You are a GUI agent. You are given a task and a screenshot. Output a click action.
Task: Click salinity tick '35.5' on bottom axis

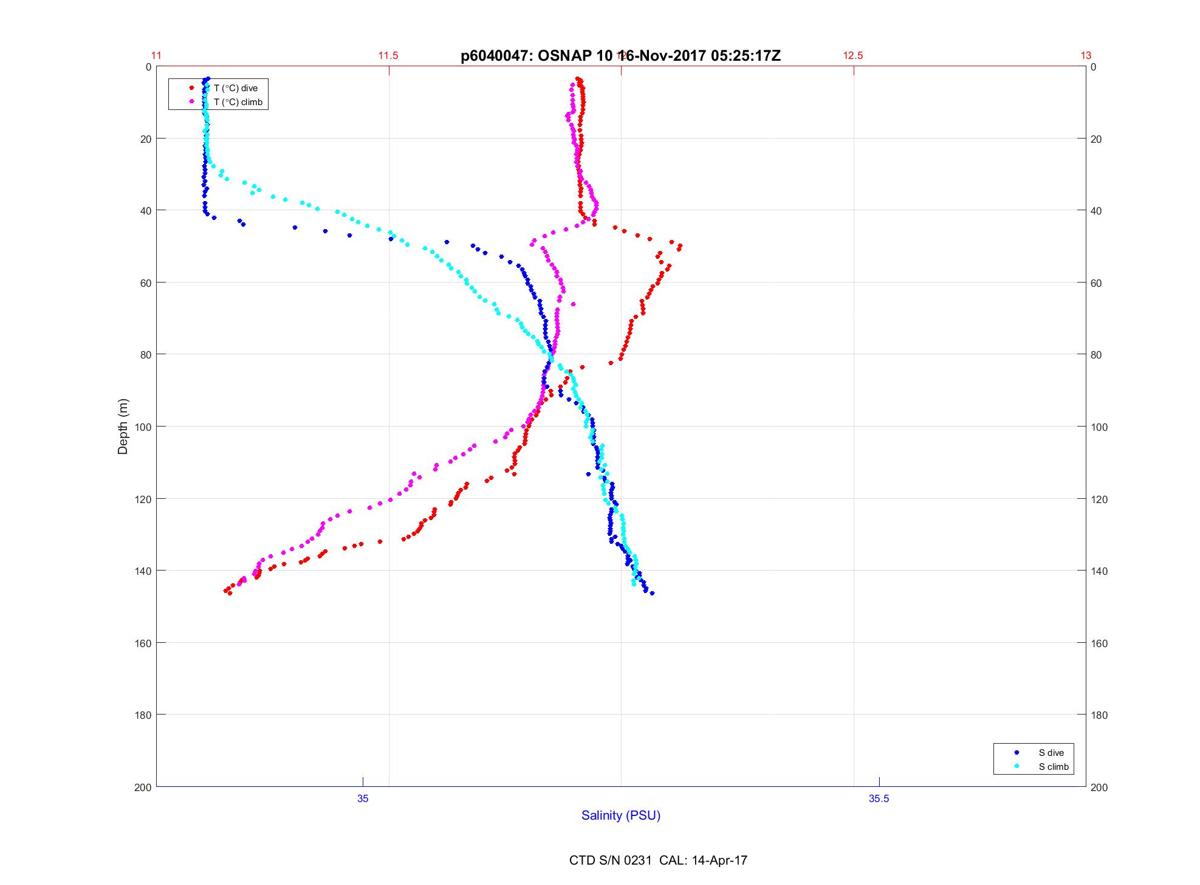point(879,798)
